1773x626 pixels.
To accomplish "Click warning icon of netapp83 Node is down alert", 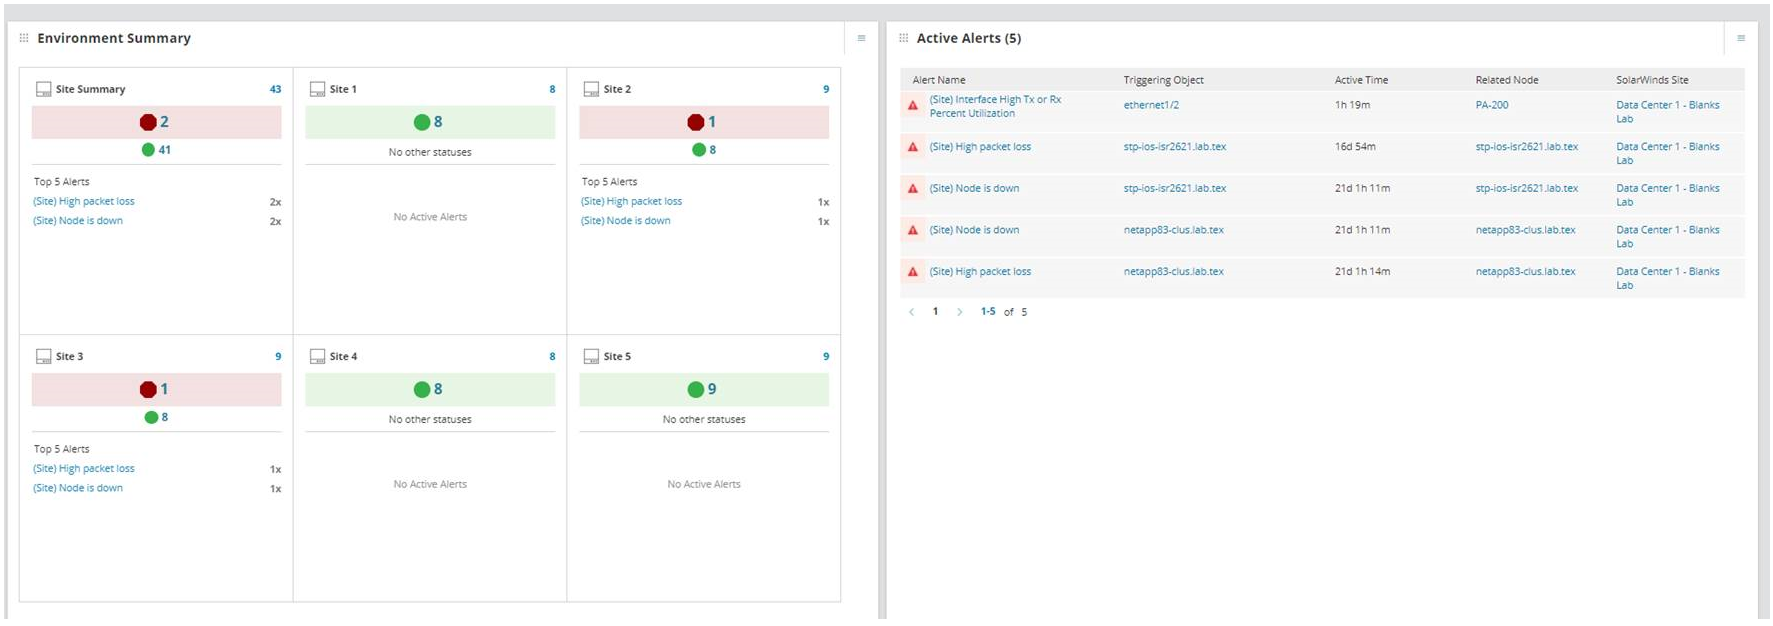I will (913, 230).
